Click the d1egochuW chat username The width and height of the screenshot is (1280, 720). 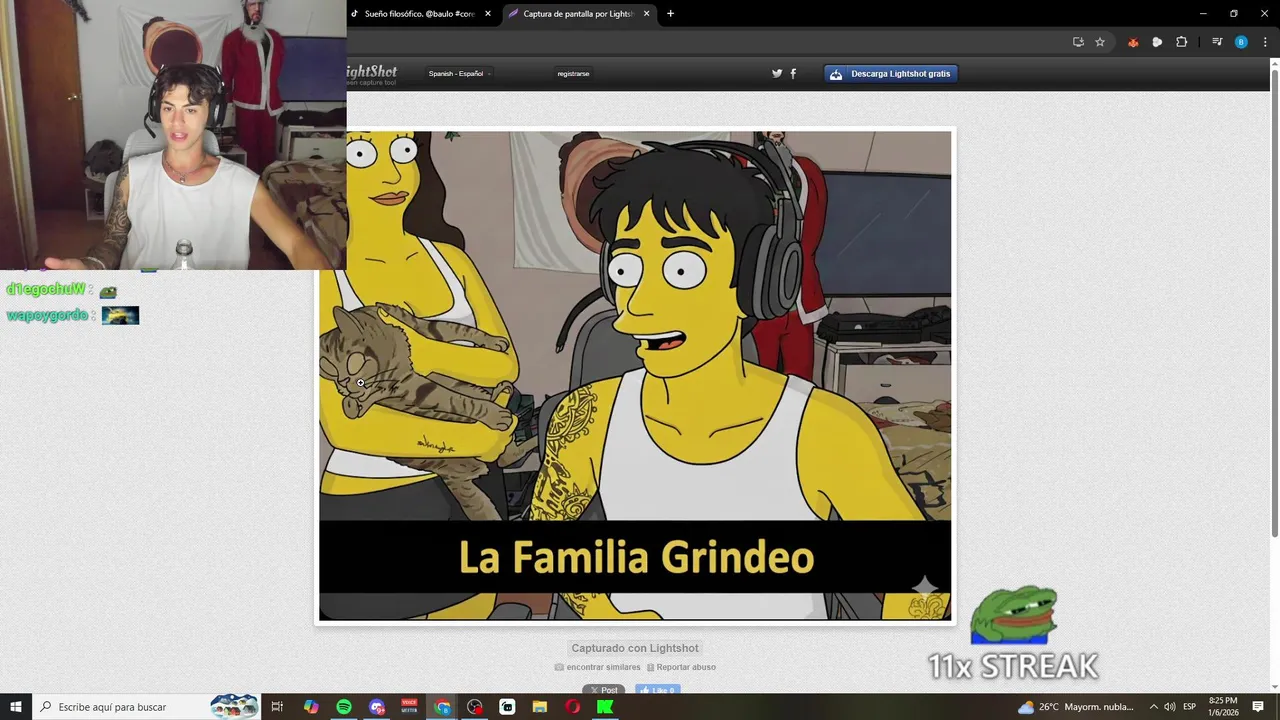coord(46,290)
